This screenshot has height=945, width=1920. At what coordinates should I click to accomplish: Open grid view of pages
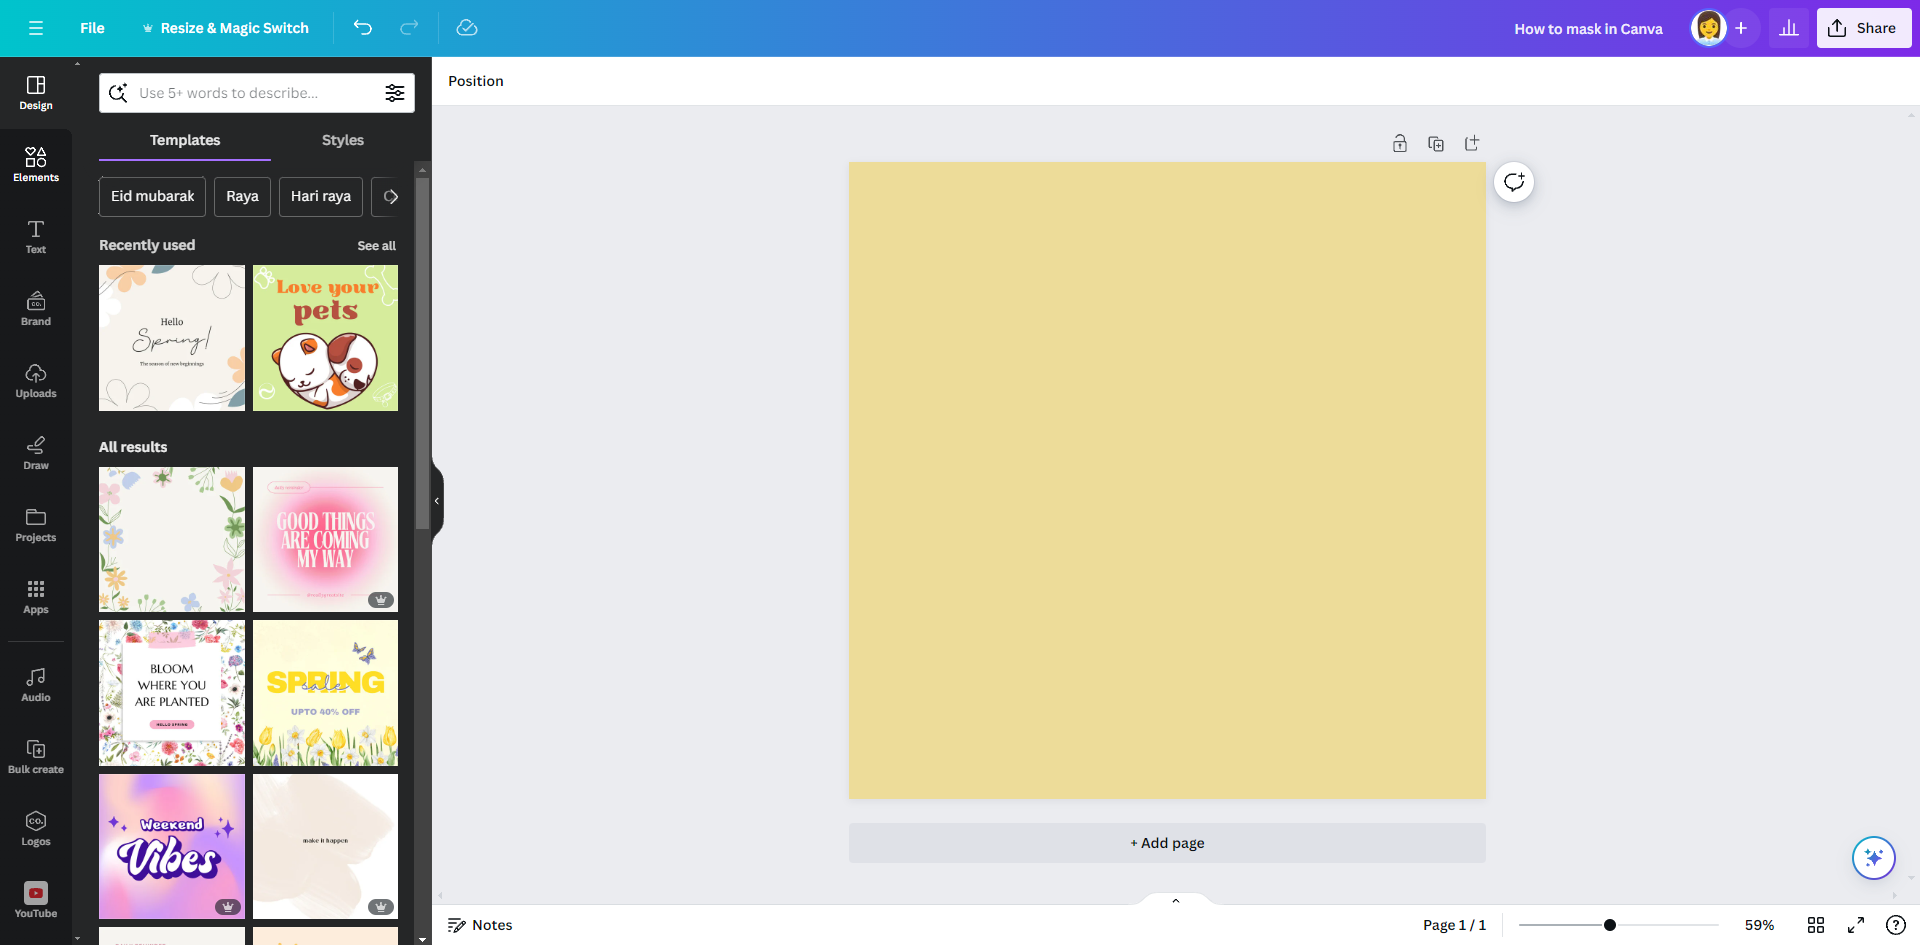click(1816, 925)
